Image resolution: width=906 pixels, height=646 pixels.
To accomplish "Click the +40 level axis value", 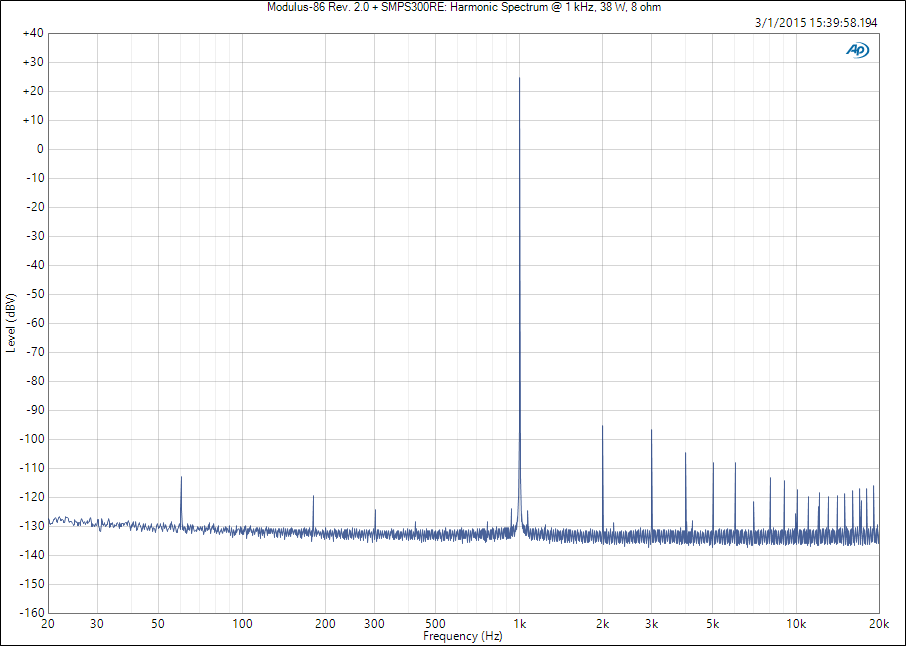I will (x=33, y=33).
